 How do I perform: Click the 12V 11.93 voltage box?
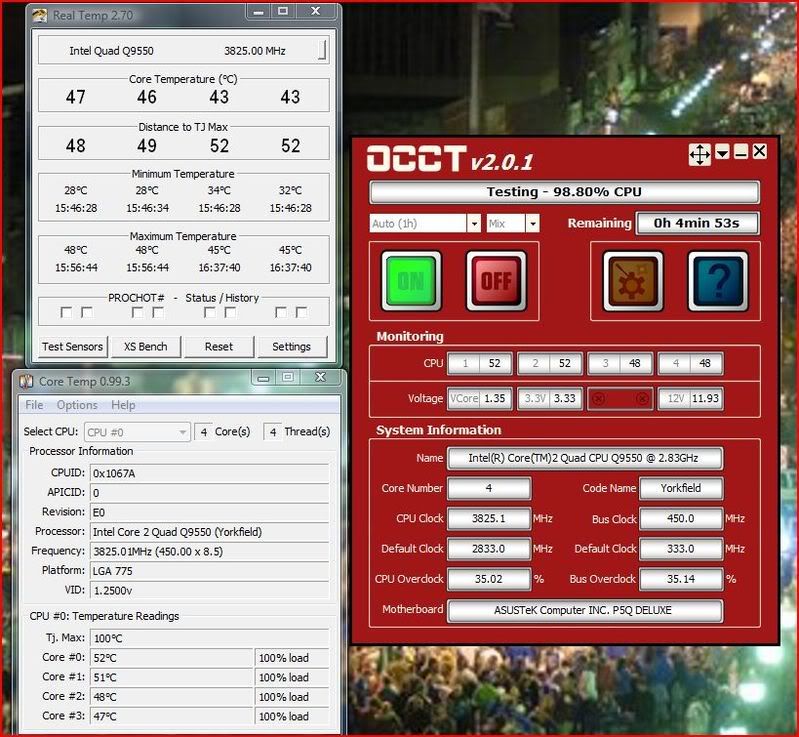(x=690, y=399)
